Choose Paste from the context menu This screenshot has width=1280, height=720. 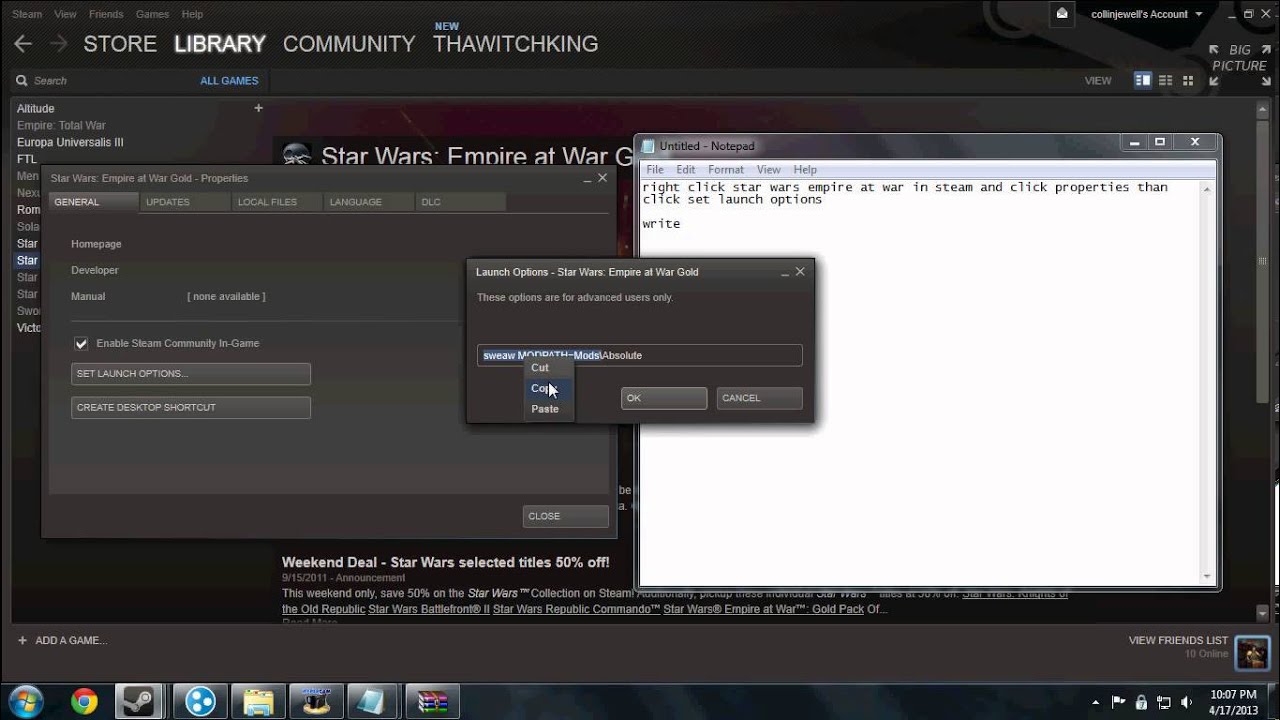[548, 409]
